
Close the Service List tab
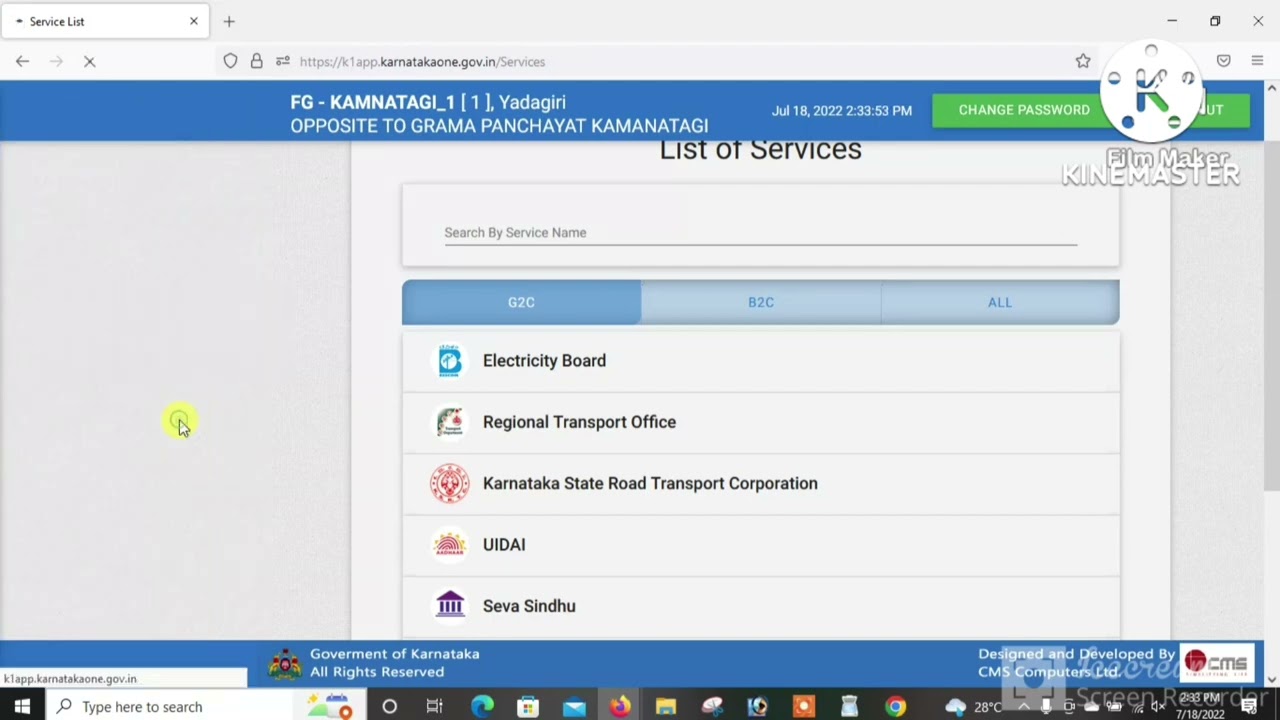tap(194, 21)
